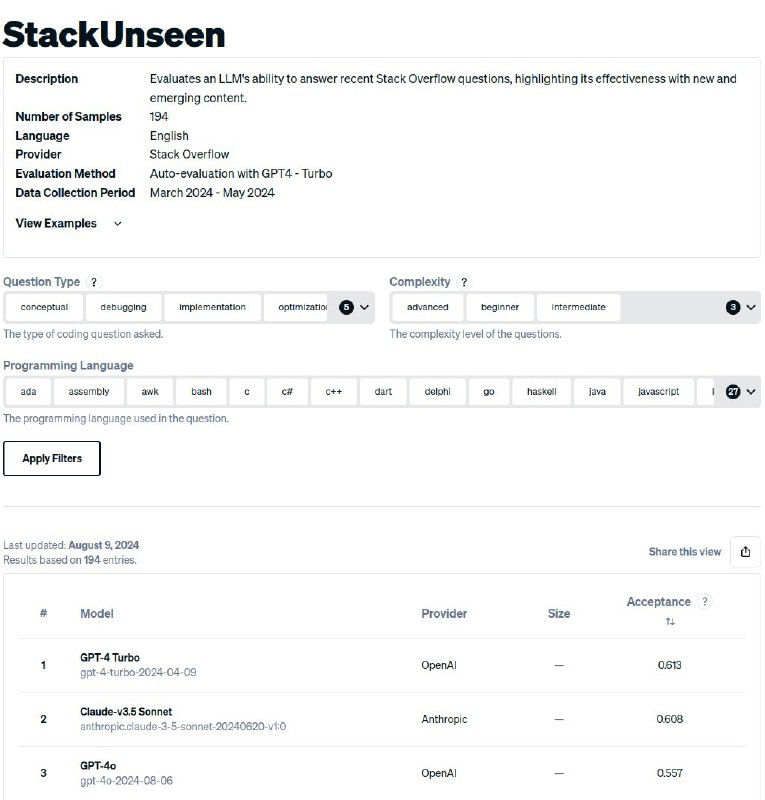The image size is (765, 800).
Task: Click the Share this view link
Action: click(x=684, y=552)
